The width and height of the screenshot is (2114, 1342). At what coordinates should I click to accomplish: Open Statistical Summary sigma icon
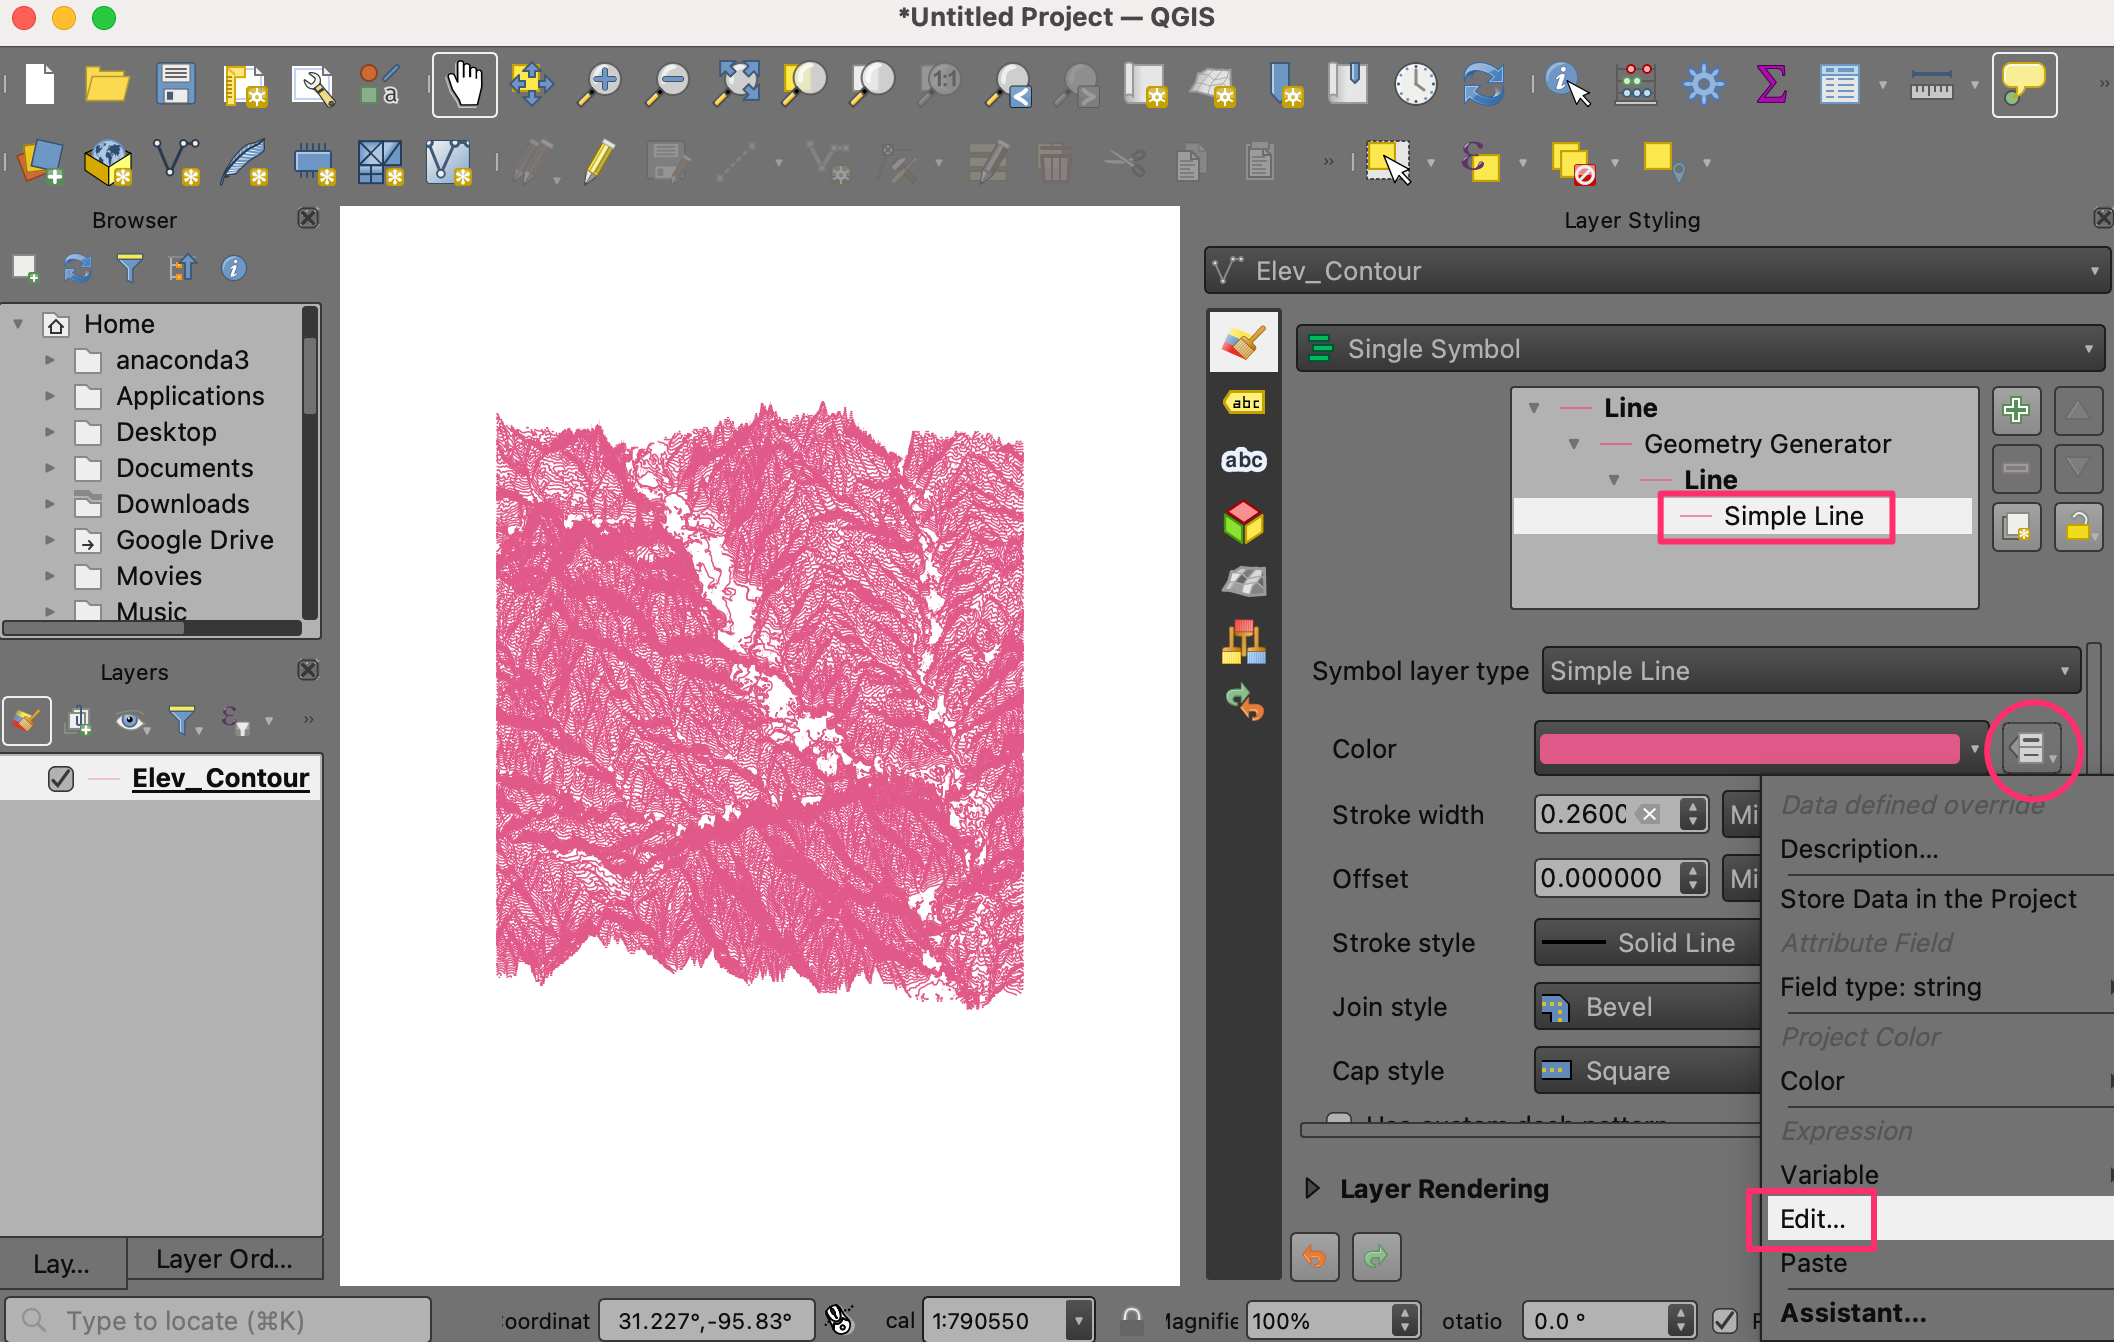tap(1770, 85)
